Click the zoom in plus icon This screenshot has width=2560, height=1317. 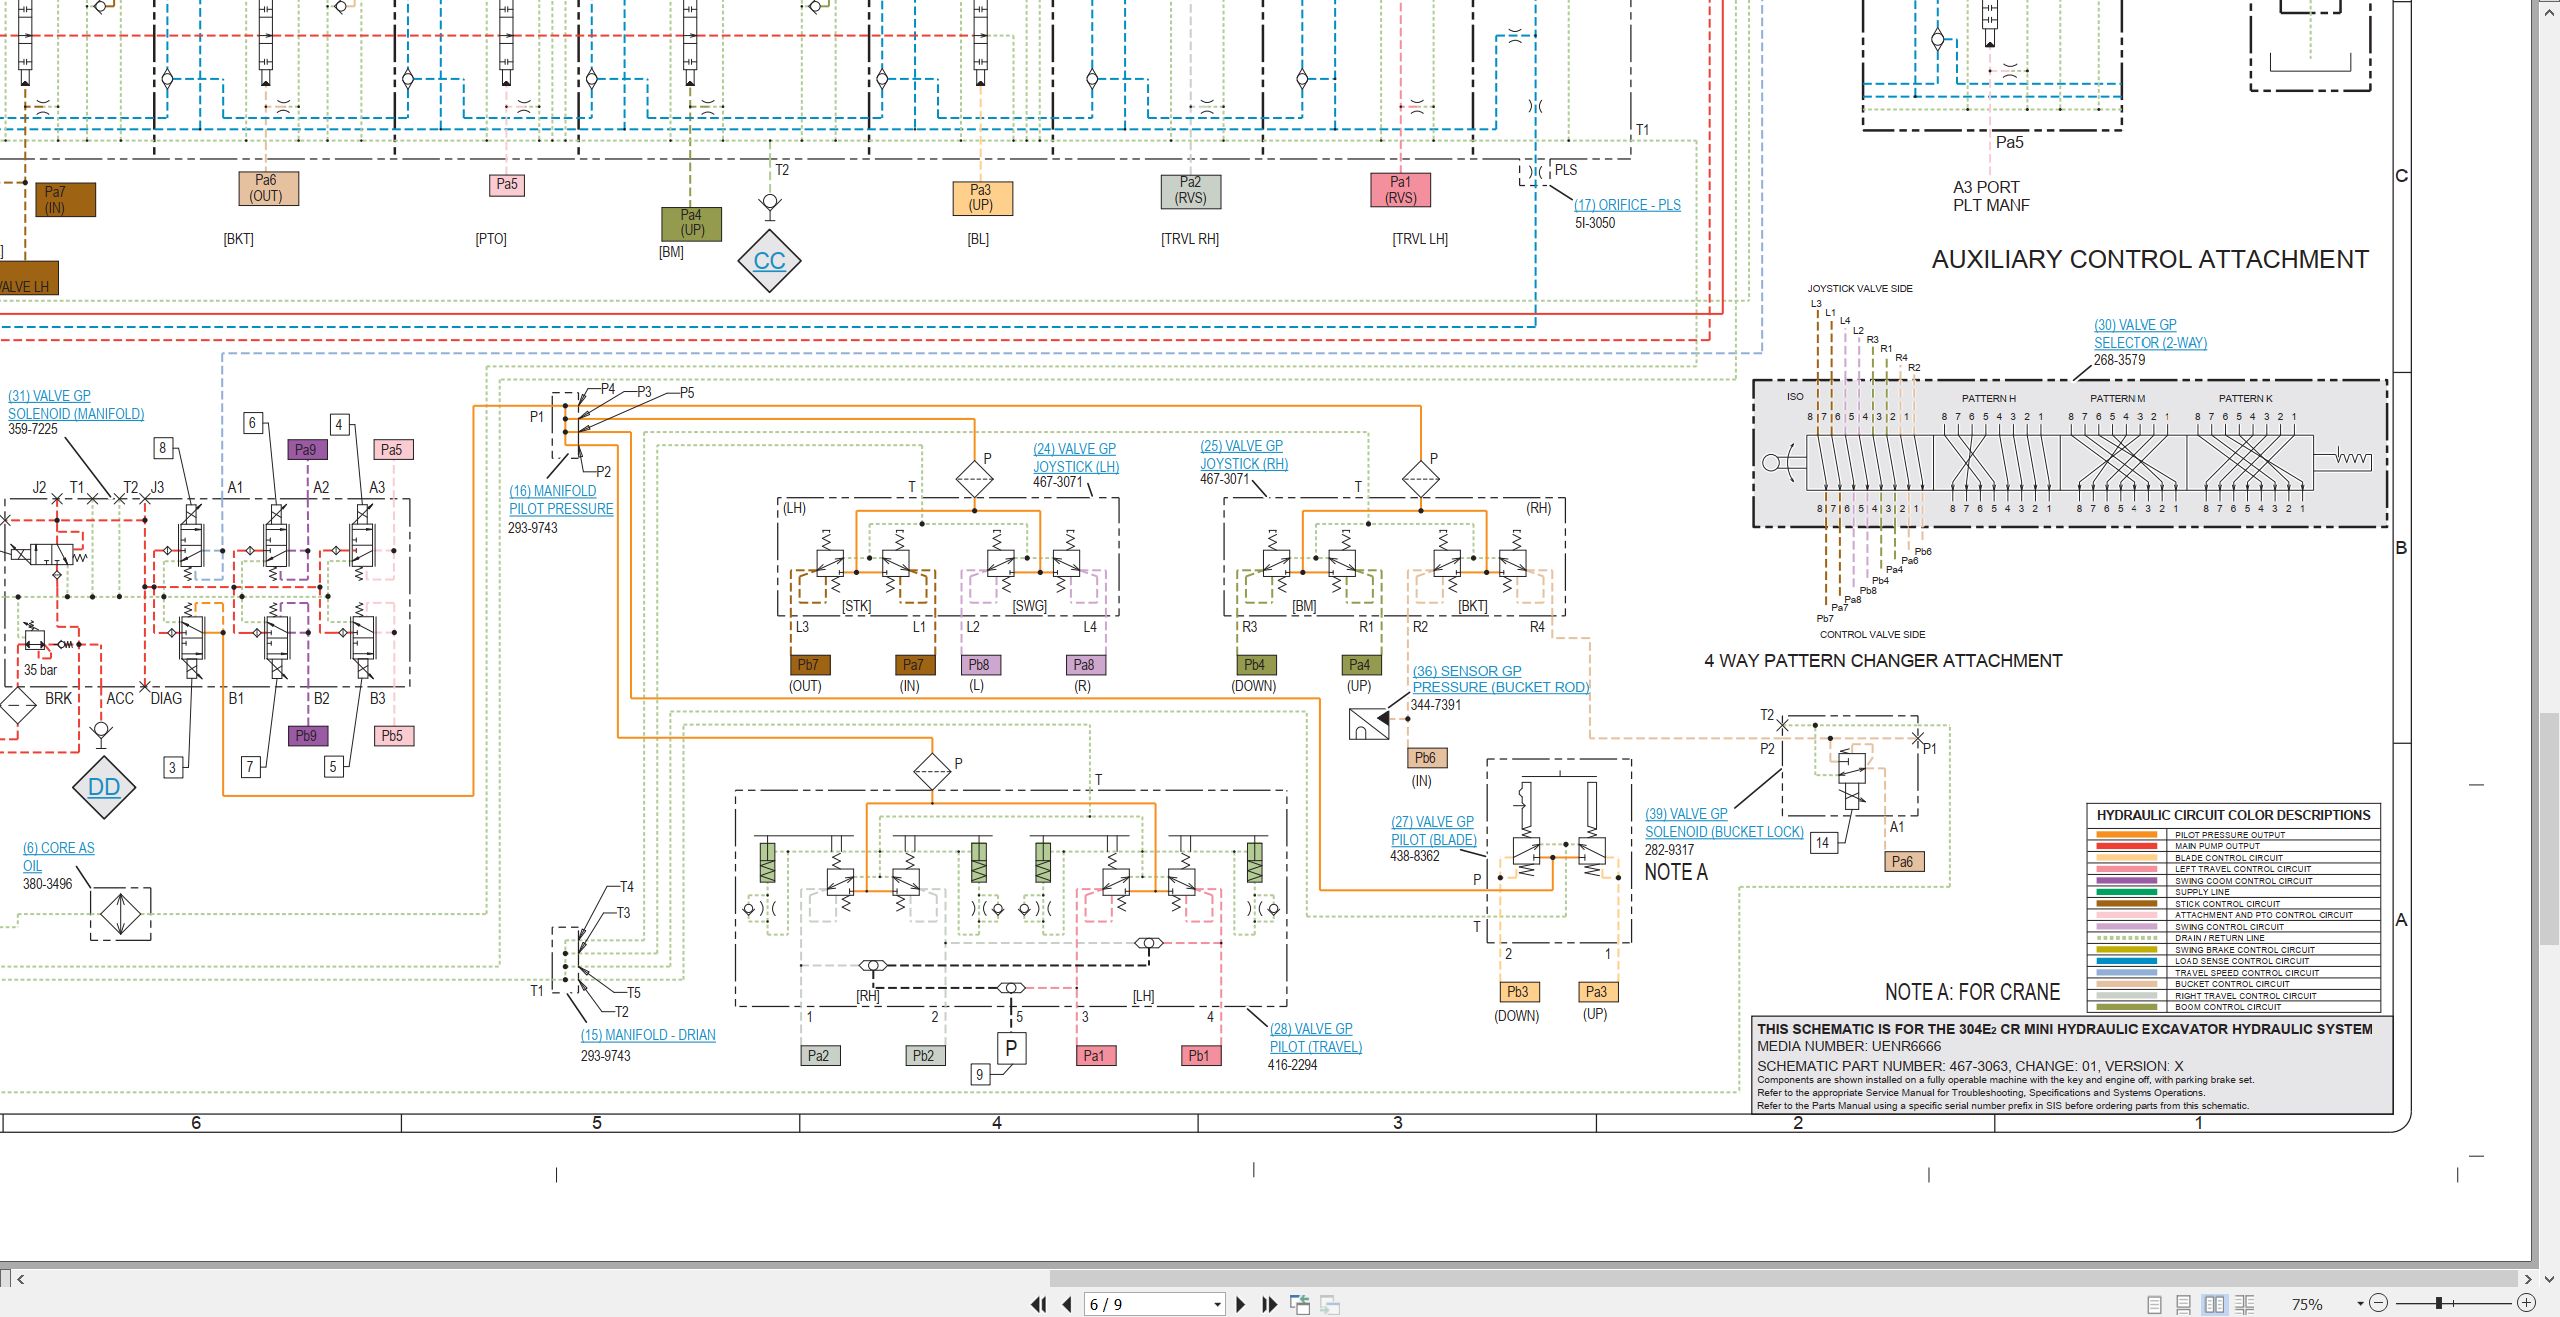tap(2526, 1303)
